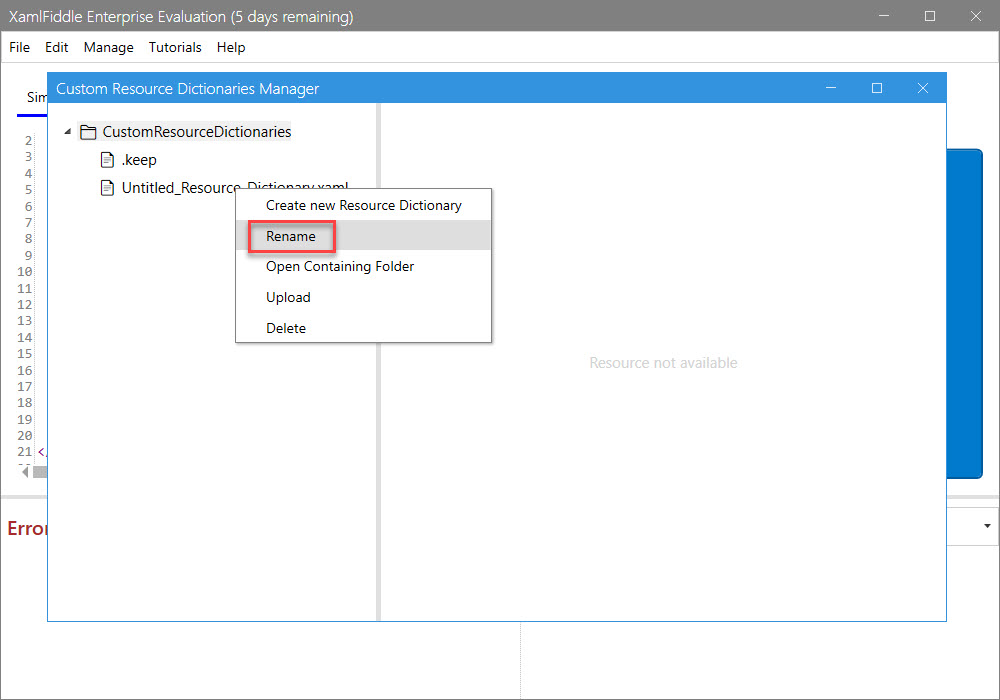Open the Edit menu
Viewport: 1000px width, 700px height.
click(x=56, y=47)
